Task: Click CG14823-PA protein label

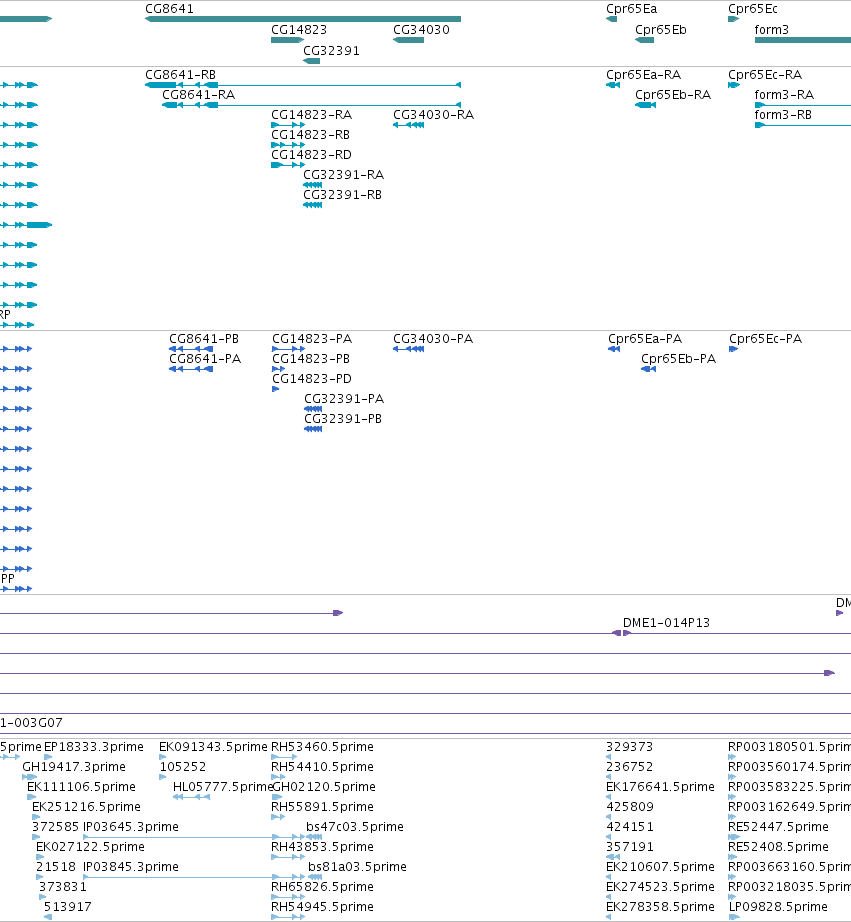Action: pyautogui.click(x=312, y=339)
